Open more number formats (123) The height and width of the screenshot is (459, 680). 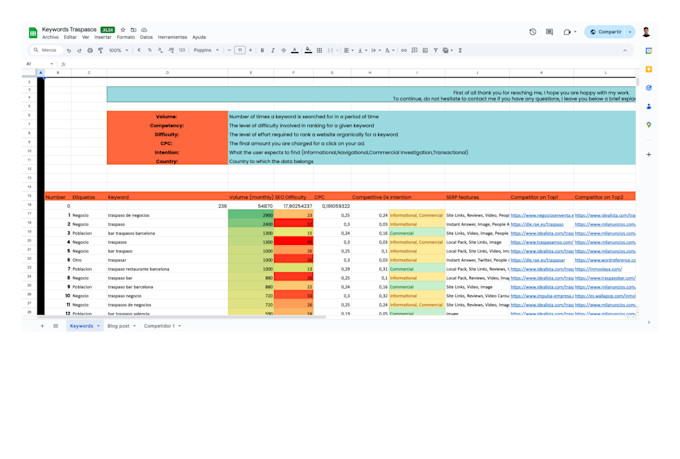(182, 50)
